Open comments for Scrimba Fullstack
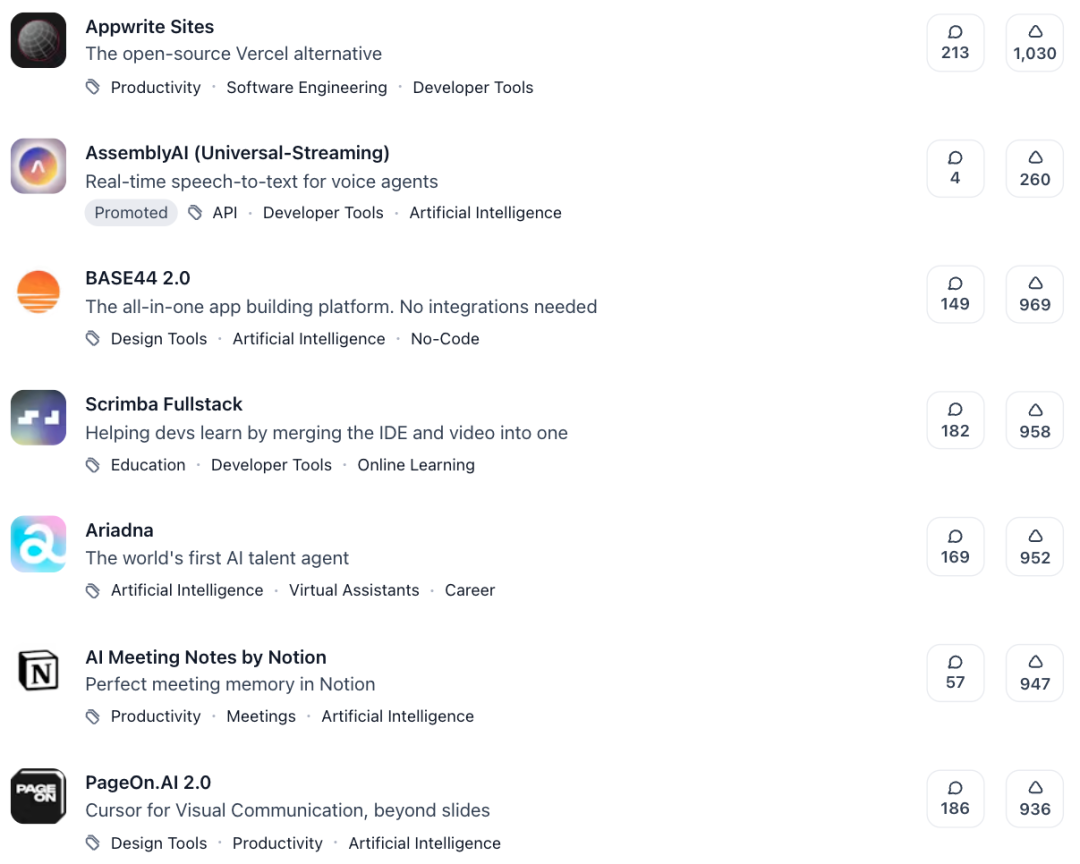This screenshot has width=1080, height=864. [955, 420]
